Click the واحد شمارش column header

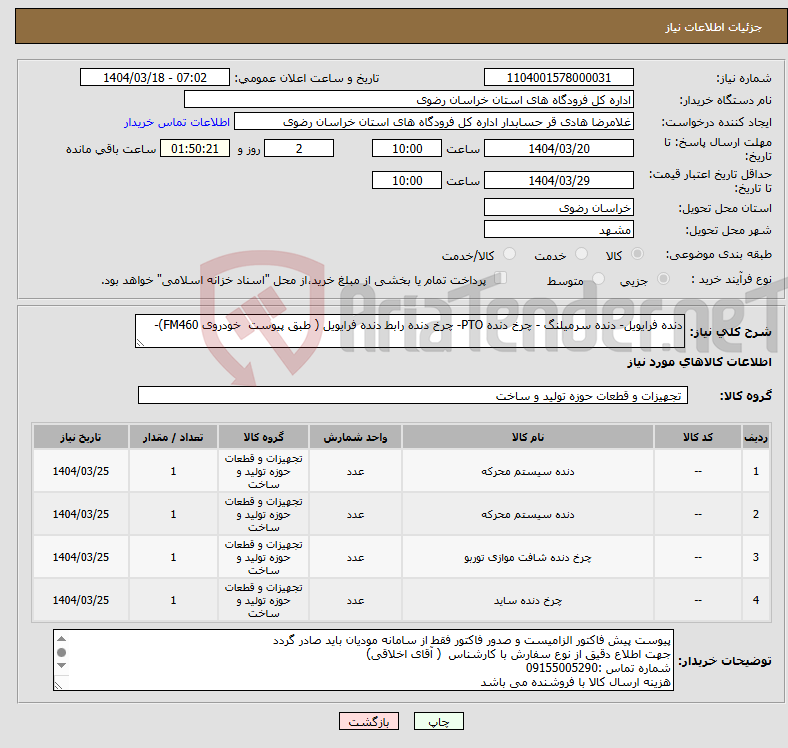[355, 437]
